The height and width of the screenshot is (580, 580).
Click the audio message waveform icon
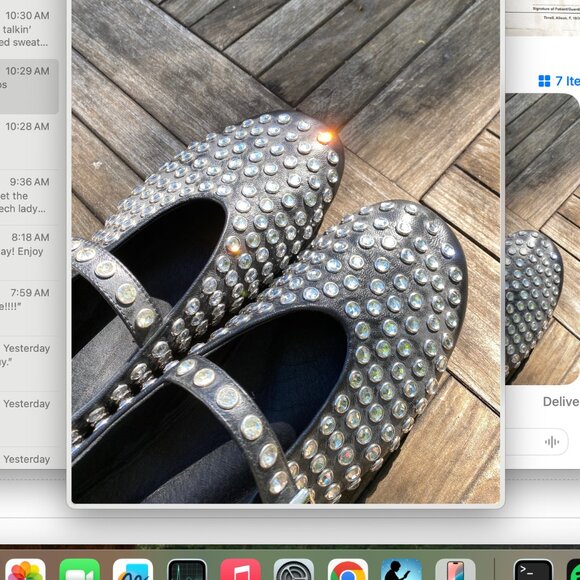552,442
